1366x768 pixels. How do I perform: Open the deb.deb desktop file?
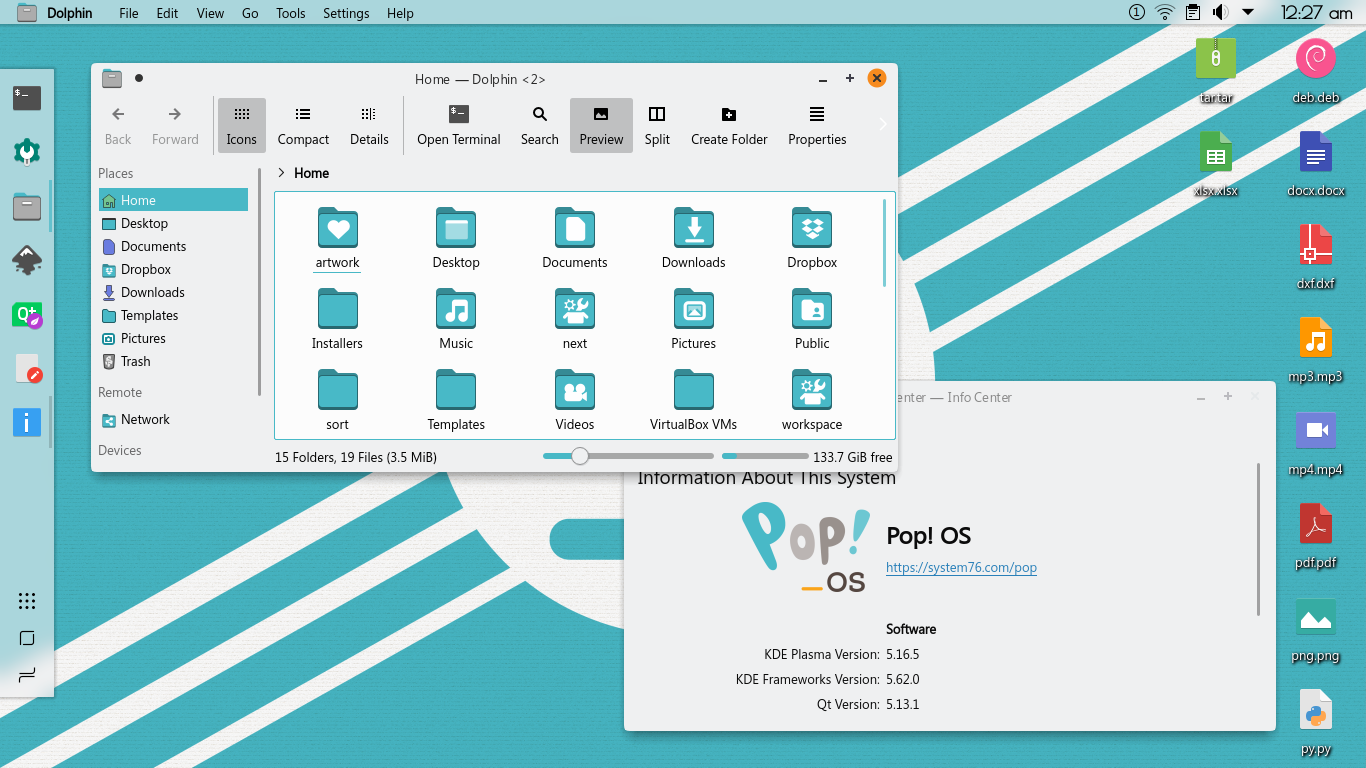[1316, 70]
